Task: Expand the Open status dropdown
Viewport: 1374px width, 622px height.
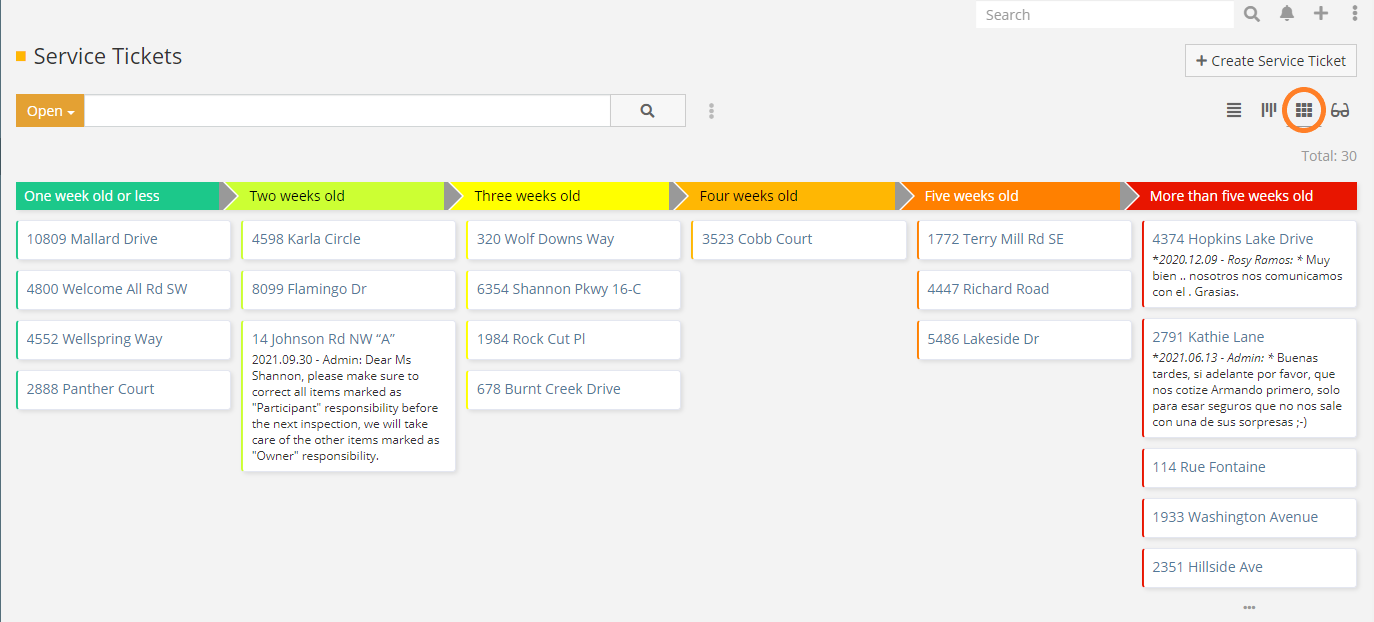Action: [50, 111]
